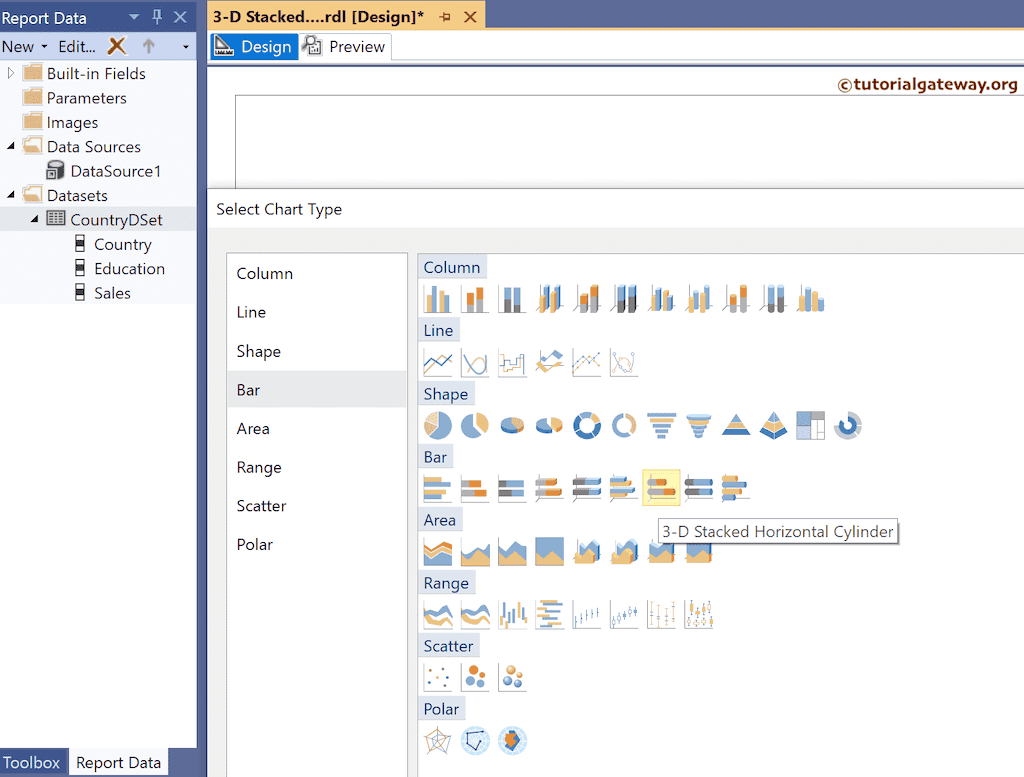Choose the Sunburst chart icon
Screen dimensions: 1024x777
[x=848, y=426]
